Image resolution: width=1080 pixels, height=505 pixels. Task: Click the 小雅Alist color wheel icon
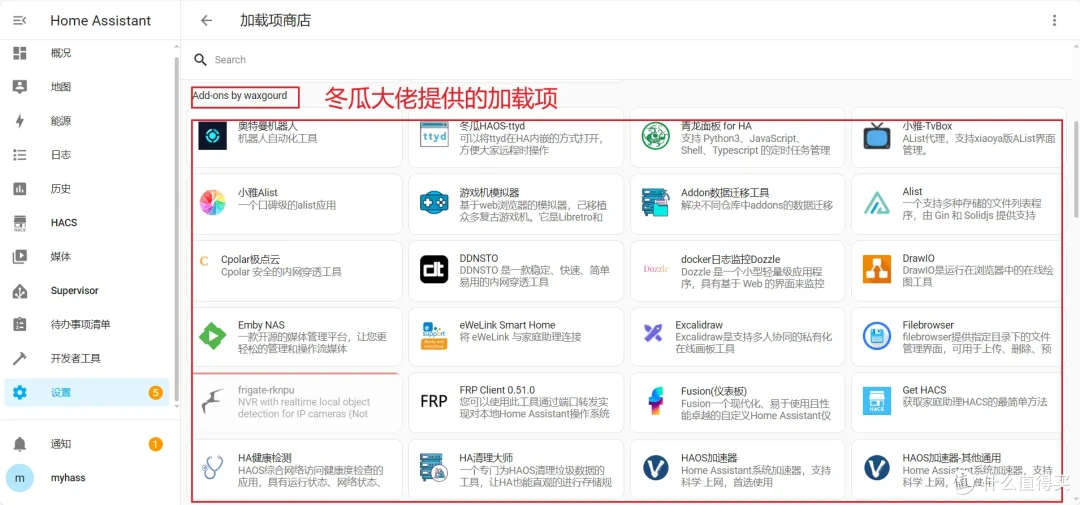click(x=212, y=203)
